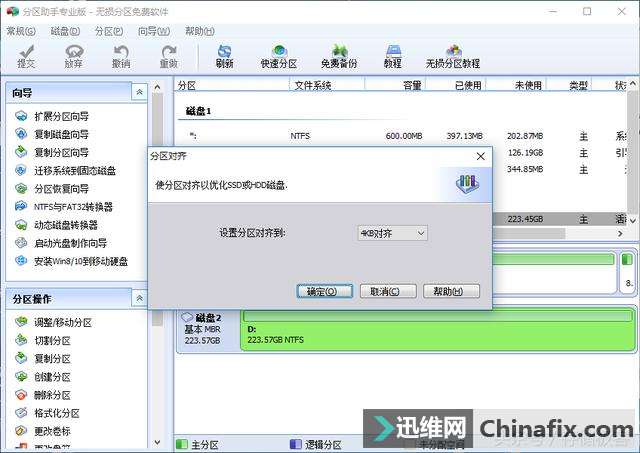This screenshot has width=640, height=453.
Task: Click the 放弃 (Discard) toolbar icon
Action: pyautogui.click(x=74, y=56)
